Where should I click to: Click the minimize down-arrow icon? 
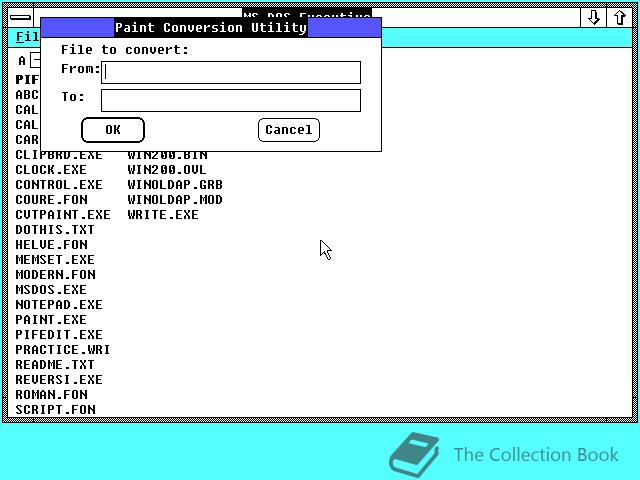(593, 18)
